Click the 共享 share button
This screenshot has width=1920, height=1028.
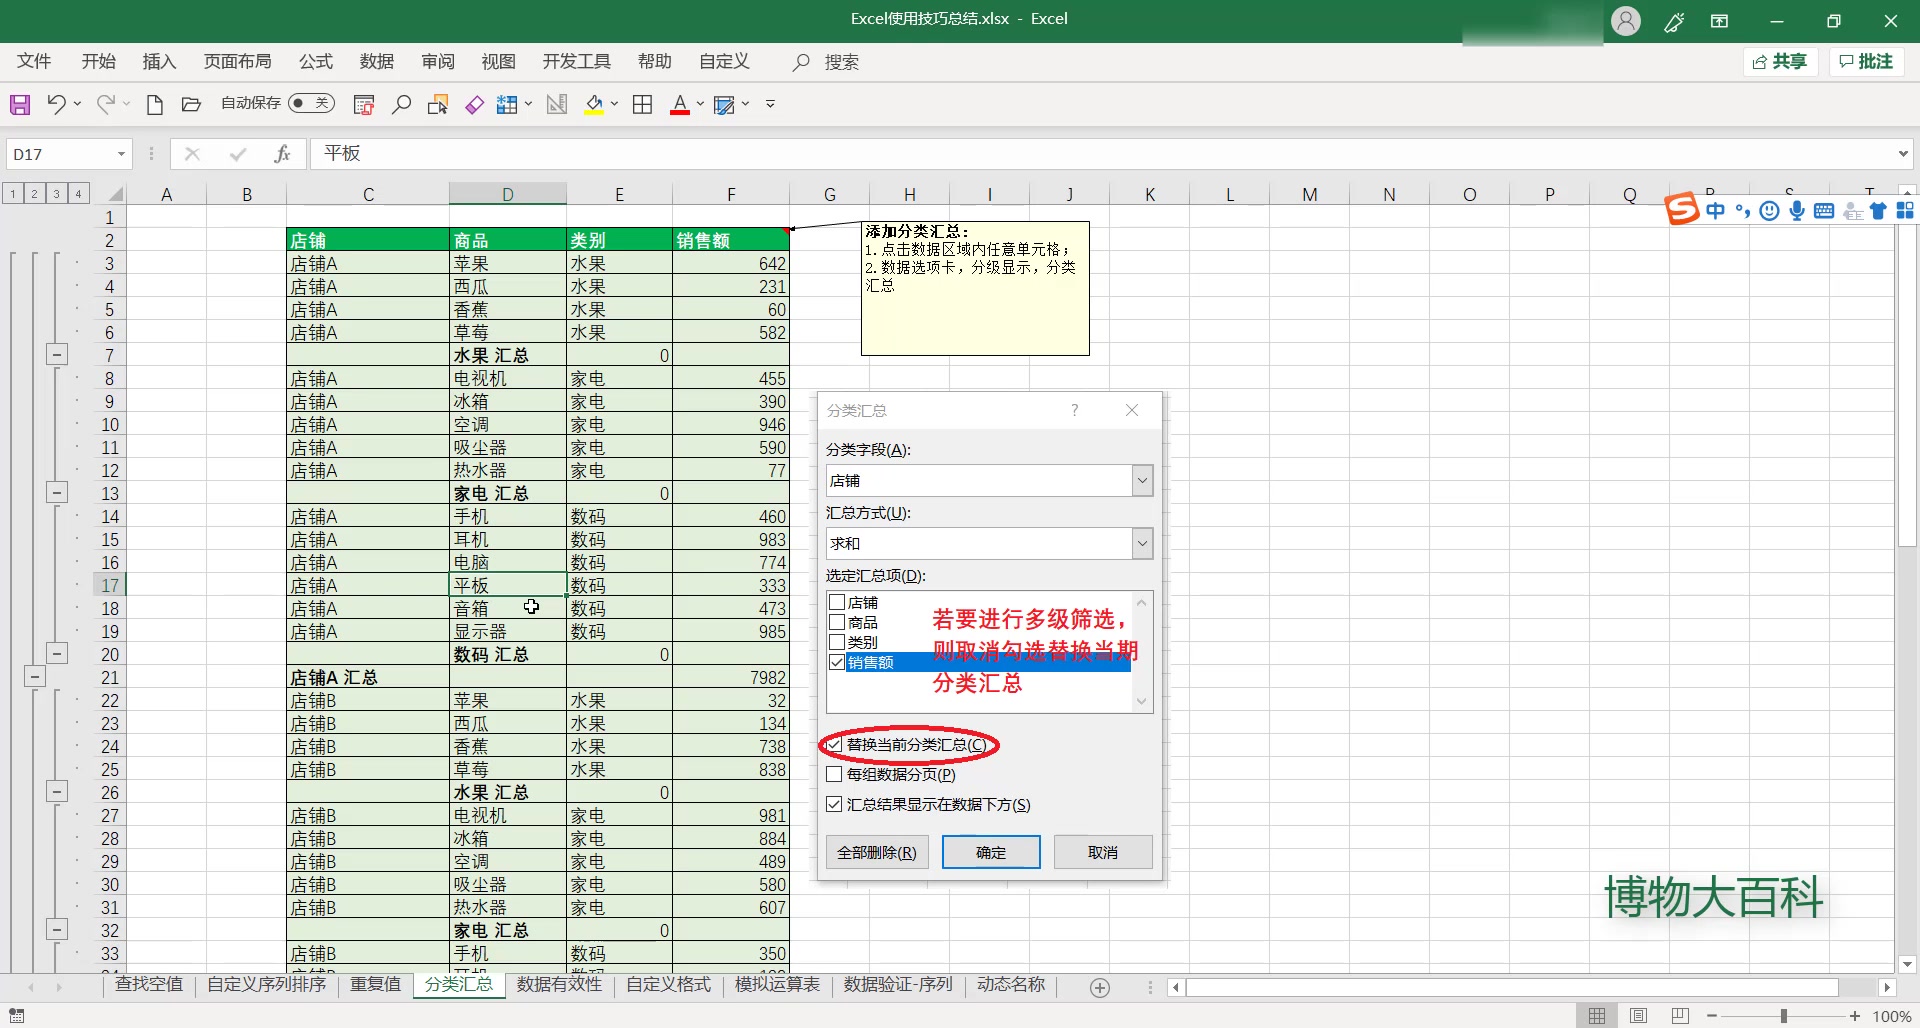1780,62
